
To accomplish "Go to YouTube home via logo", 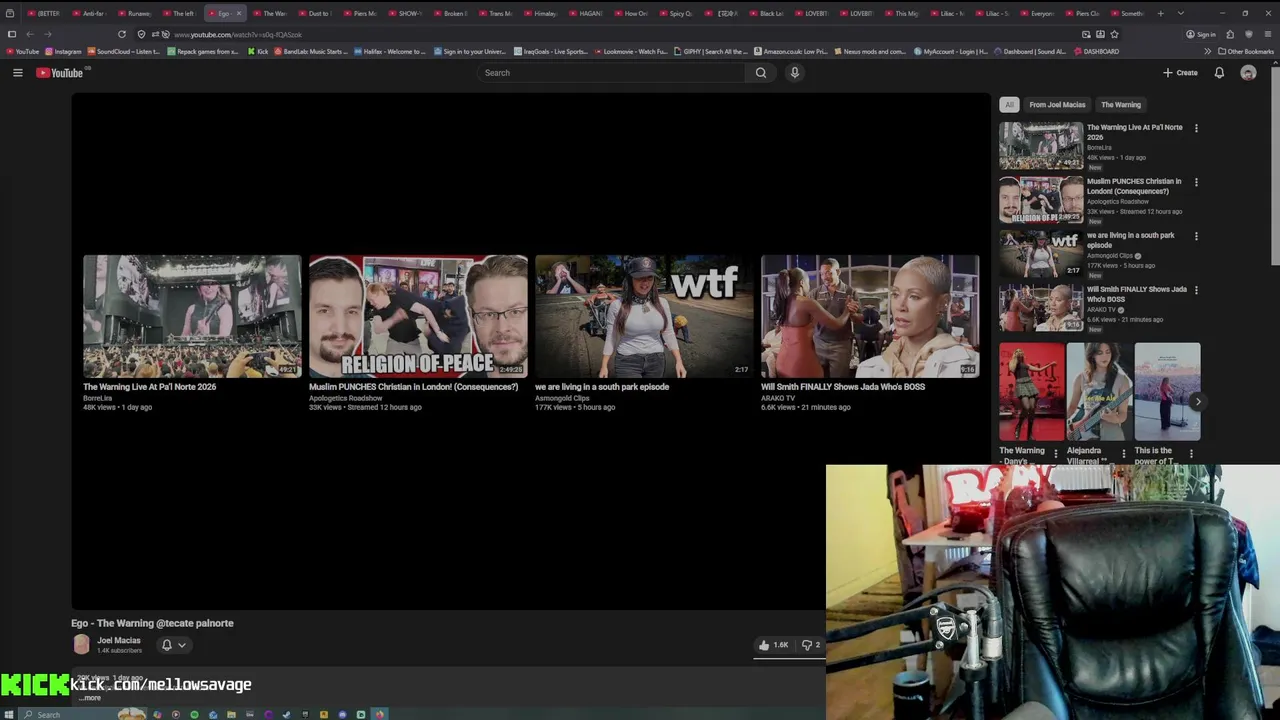I will 60,72.
